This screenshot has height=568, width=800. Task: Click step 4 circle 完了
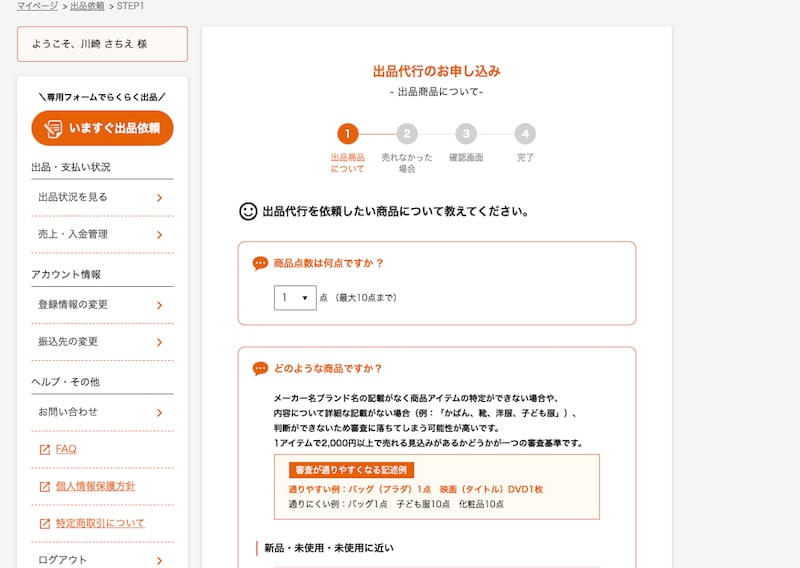[525, 134]
